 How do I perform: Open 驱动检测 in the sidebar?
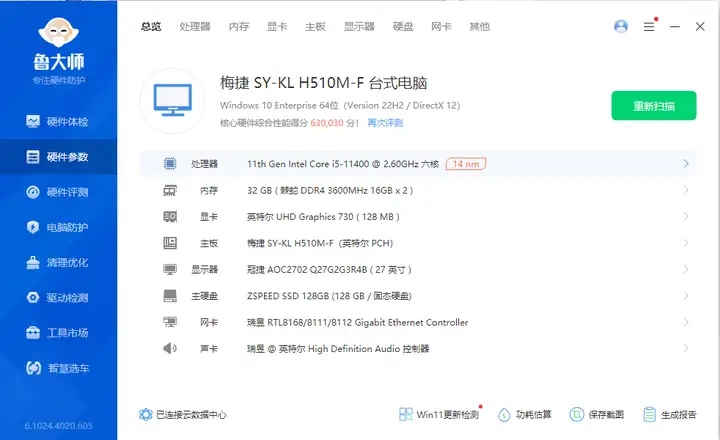[x=58, y=298]
